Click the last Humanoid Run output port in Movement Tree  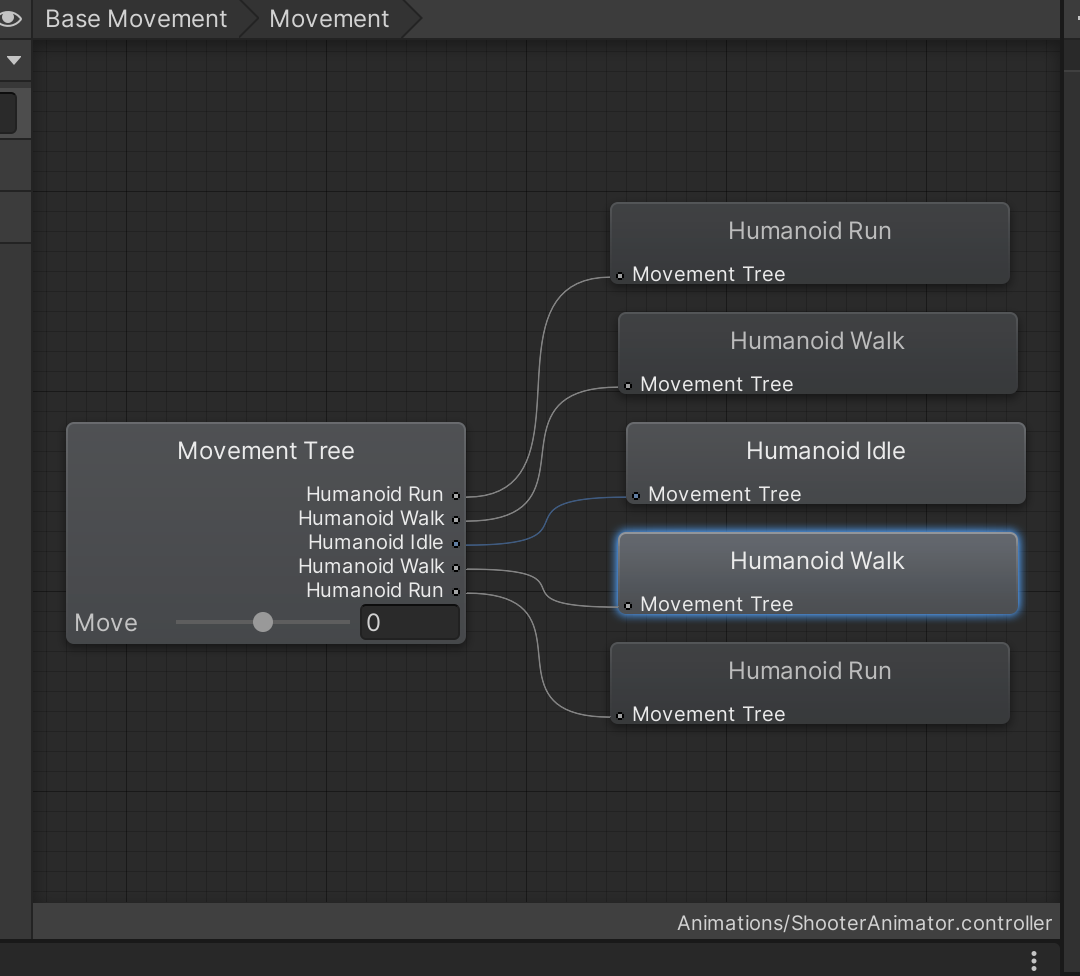point(456,592)
